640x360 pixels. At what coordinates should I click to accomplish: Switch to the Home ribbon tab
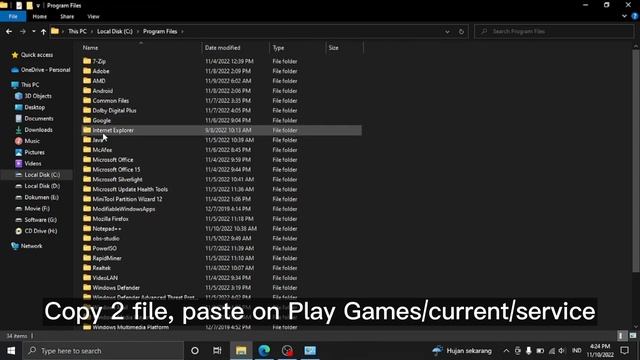[40, 16]
